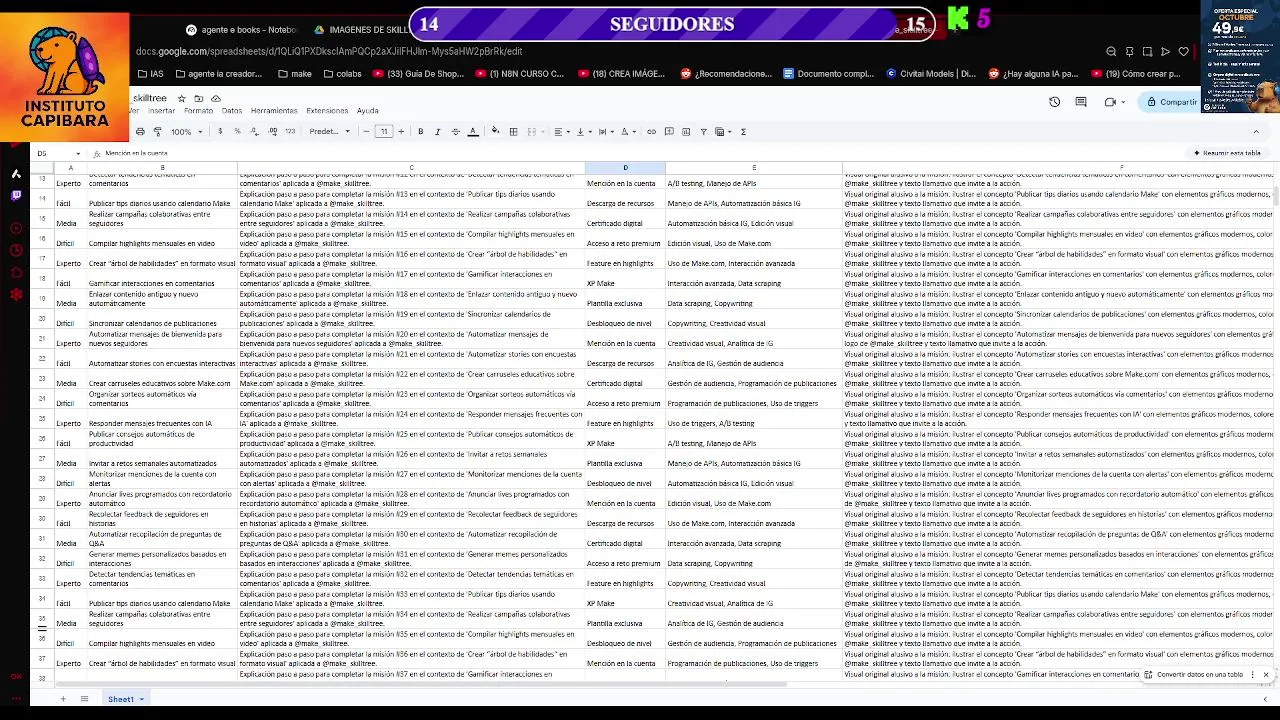Toggle strikethrough formatting
The height and width of the screenshot is (720, 1280).
[x=455, y=132]
